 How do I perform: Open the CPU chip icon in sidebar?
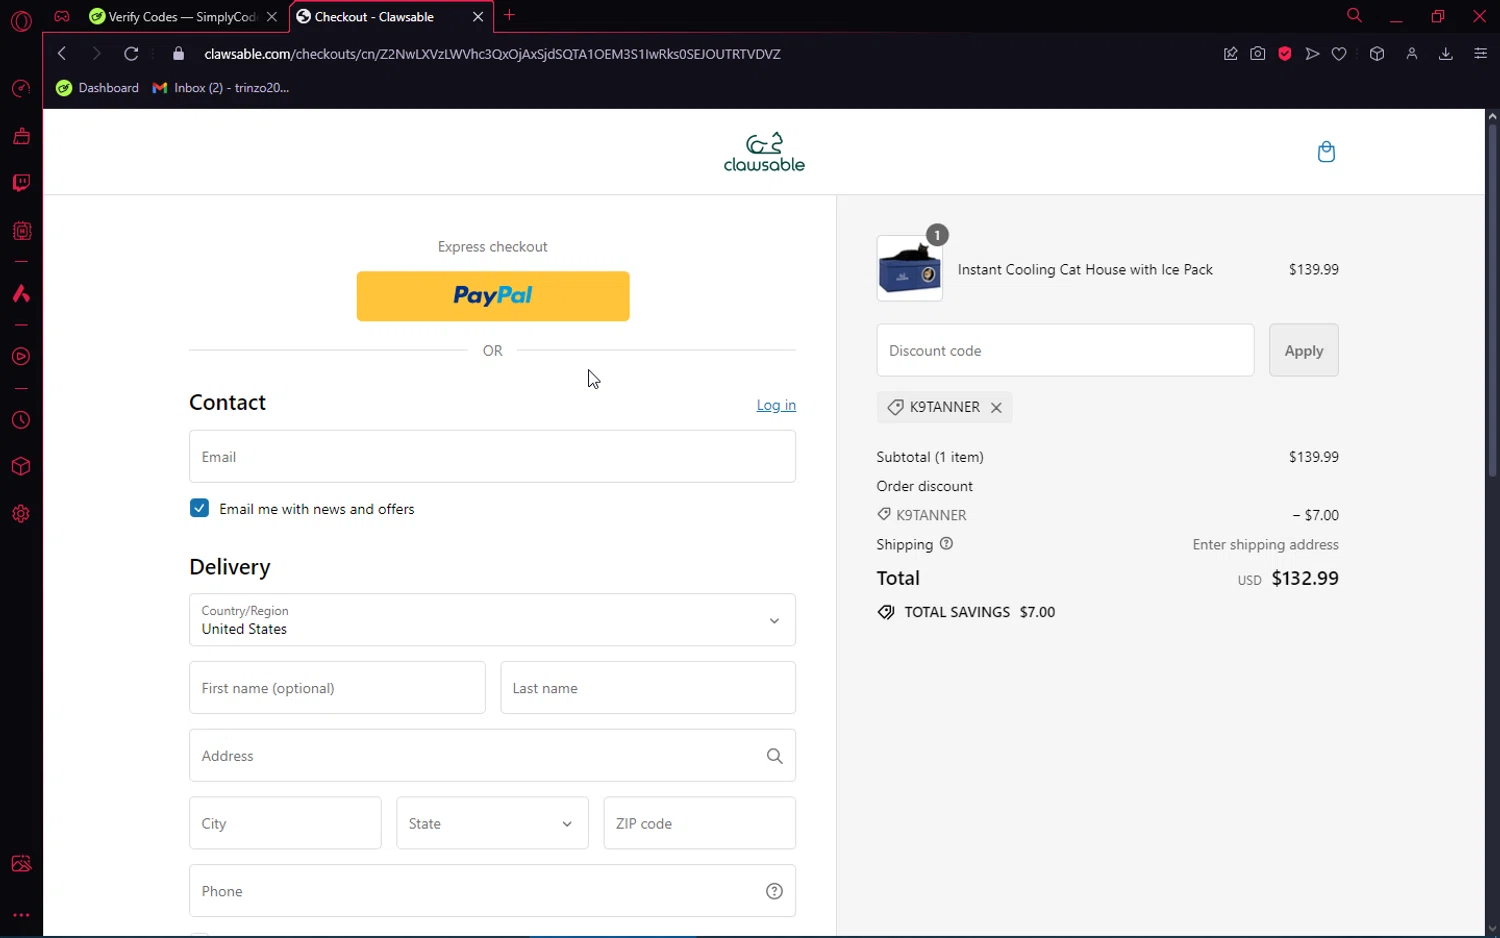21,231
